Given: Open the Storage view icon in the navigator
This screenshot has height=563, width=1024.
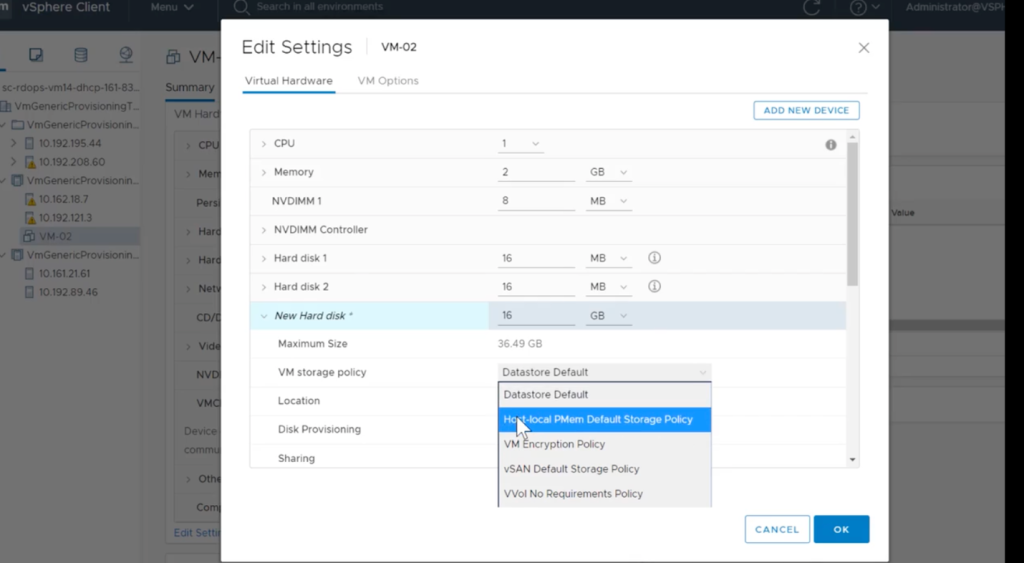Looking at the screenshot, I should [x=81, y=55].
